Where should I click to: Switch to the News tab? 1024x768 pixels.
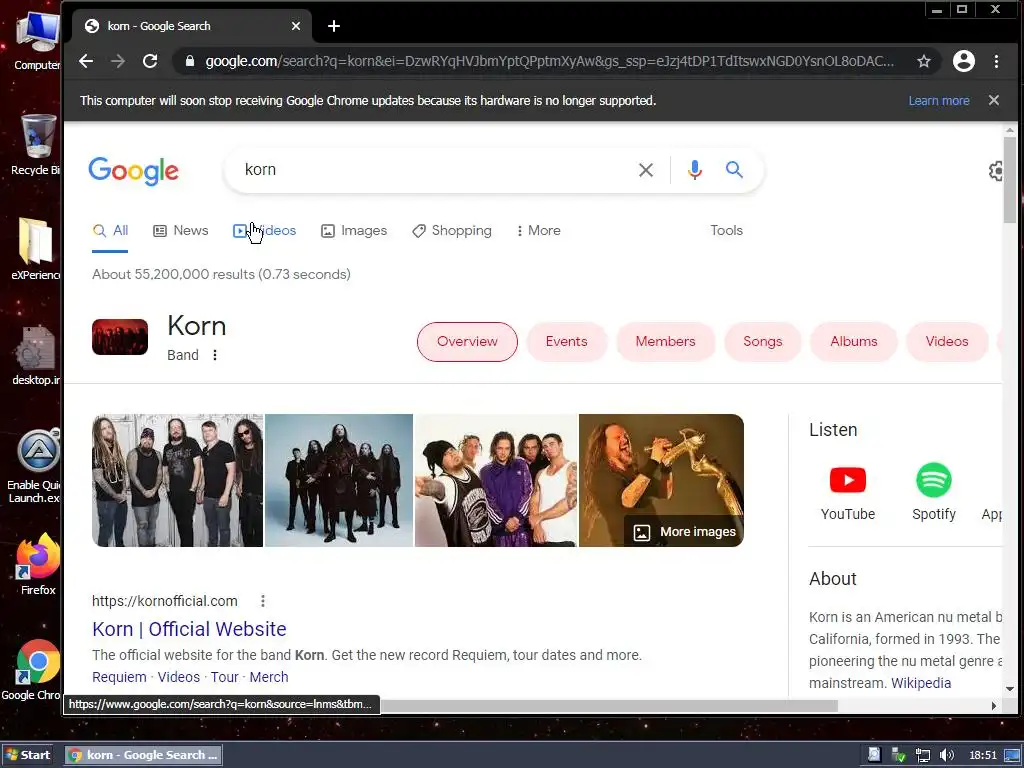point(180,231)
